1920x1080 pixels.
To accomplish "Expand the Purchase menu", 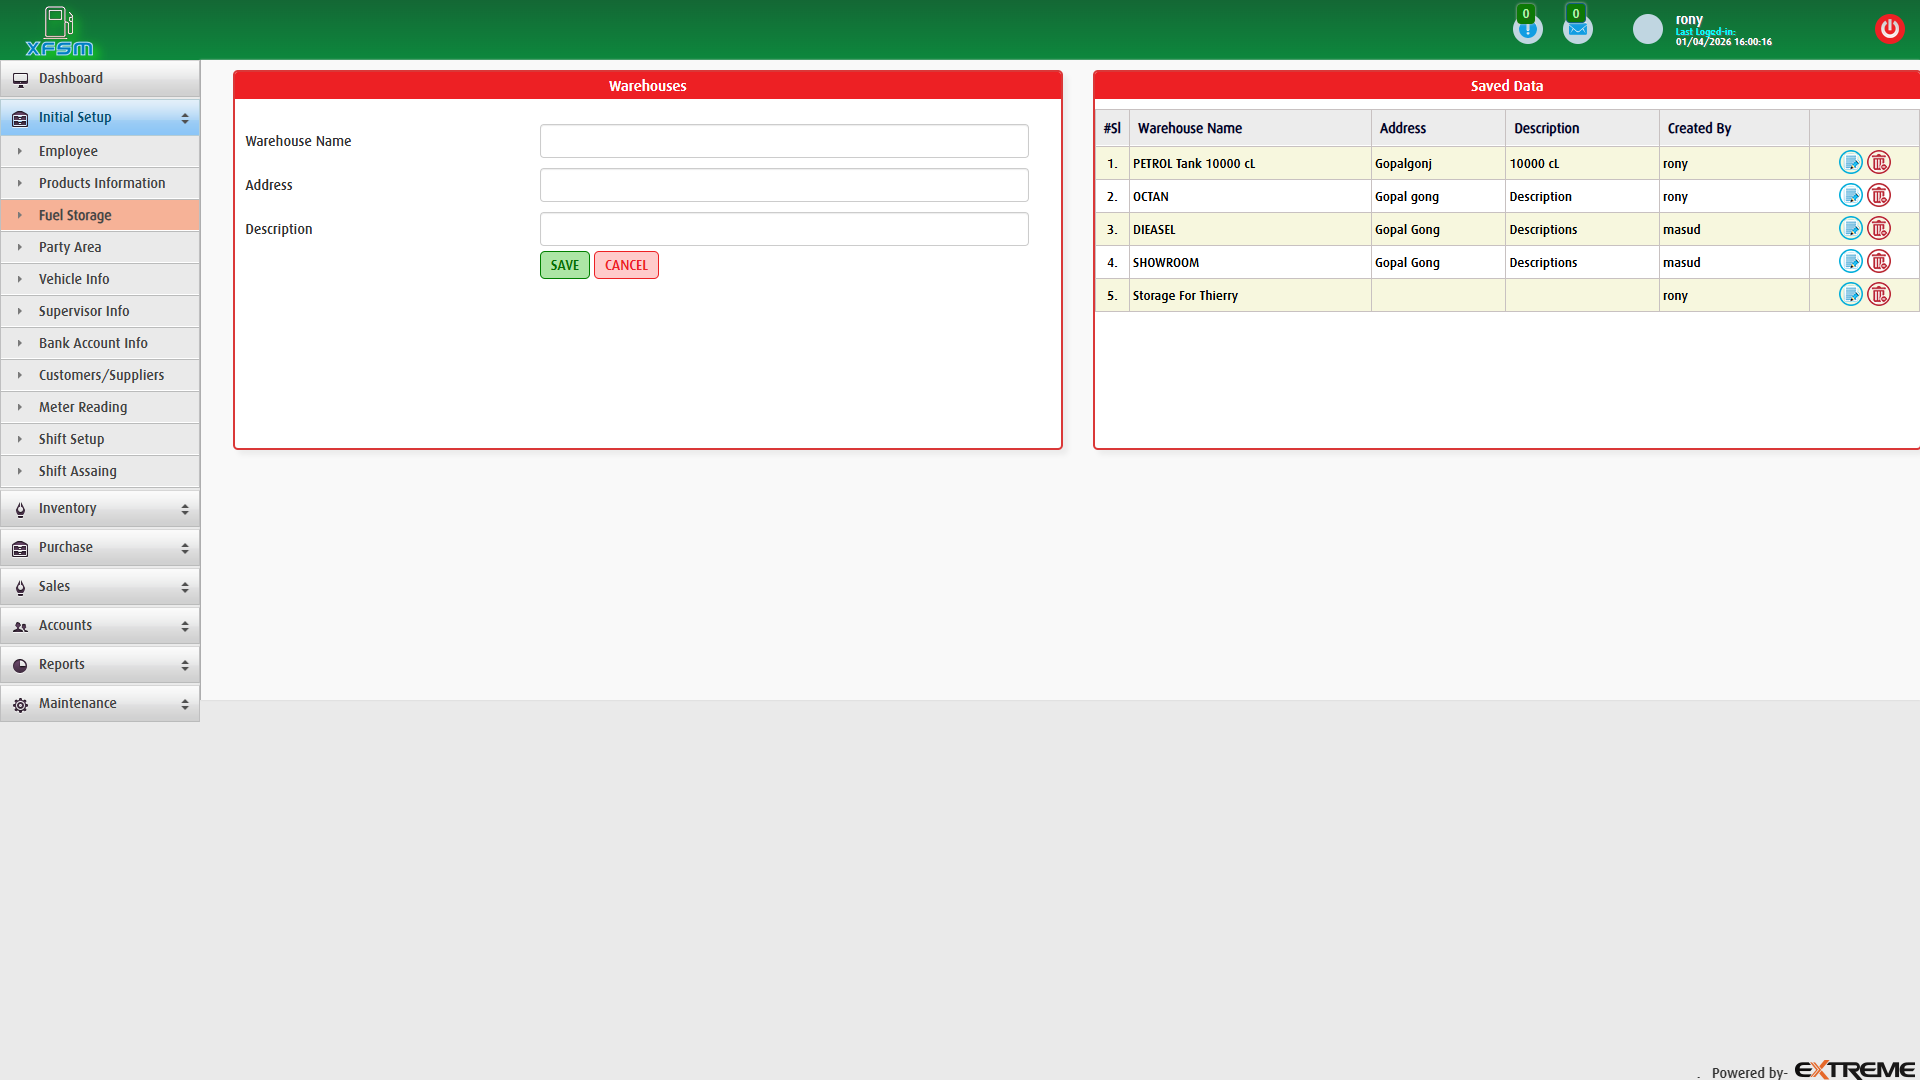I will pyautogui.click(x=100, y=547).
